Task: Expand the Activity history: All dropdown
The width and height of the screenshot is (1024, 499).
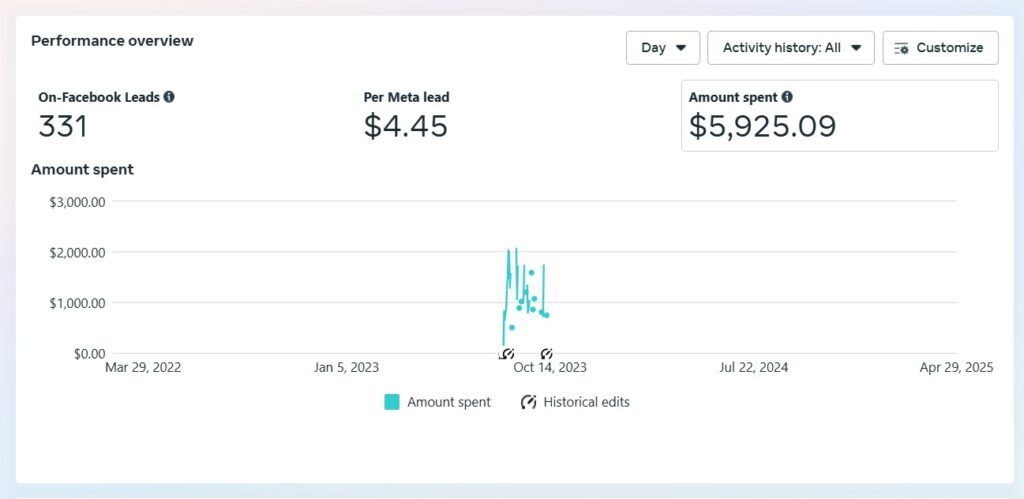Action: tap(791, 48)
